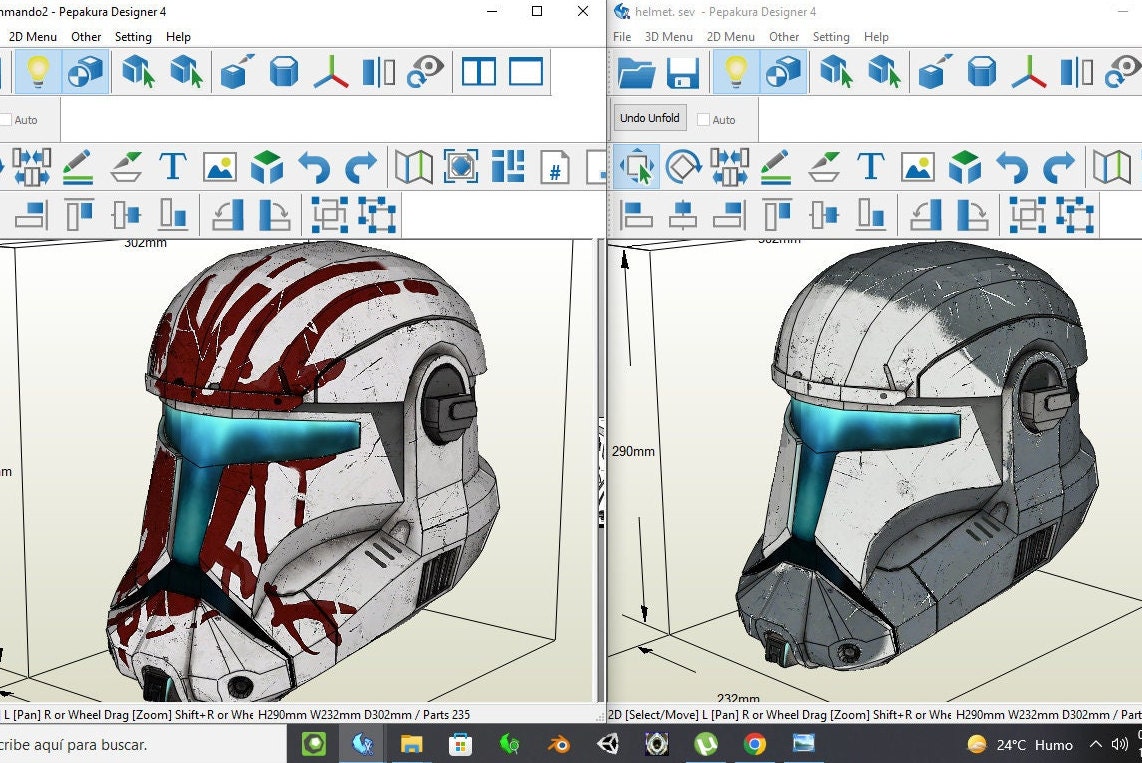
Task: Open File menu in helmet.sev window
Action: [622, 36]
